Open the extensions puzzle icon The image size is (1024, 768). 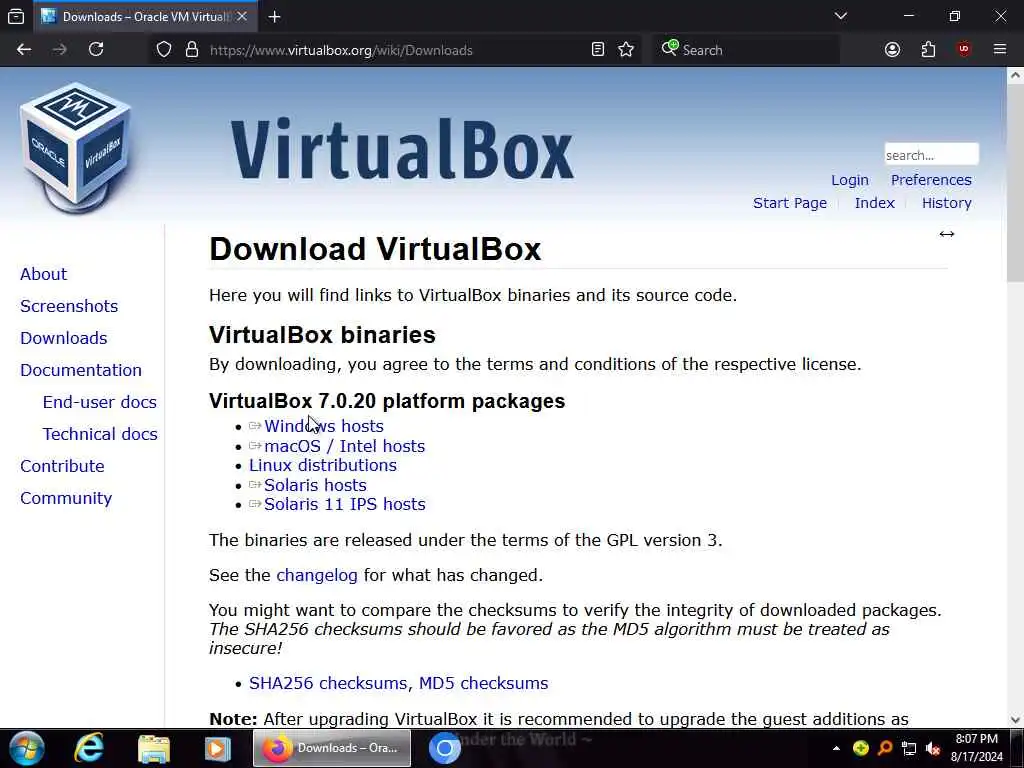pos(928,50)
